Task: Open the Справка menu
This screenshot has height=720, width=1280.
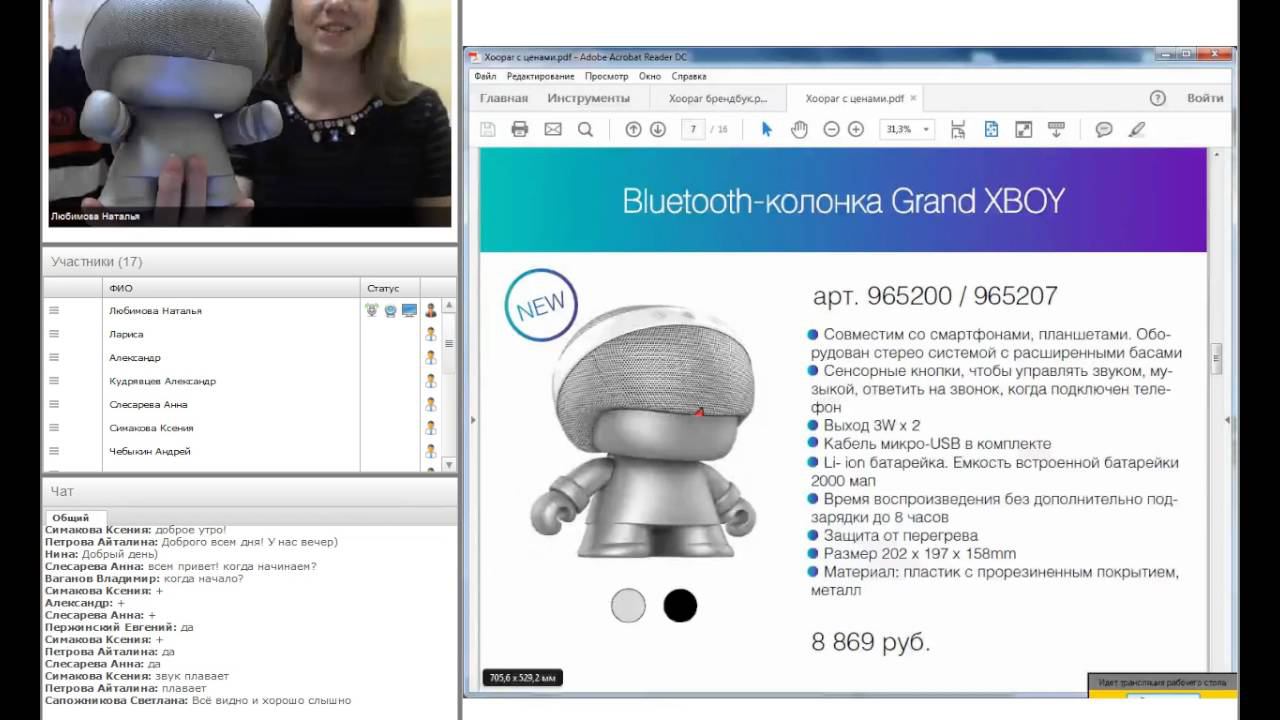Action: 689,76
